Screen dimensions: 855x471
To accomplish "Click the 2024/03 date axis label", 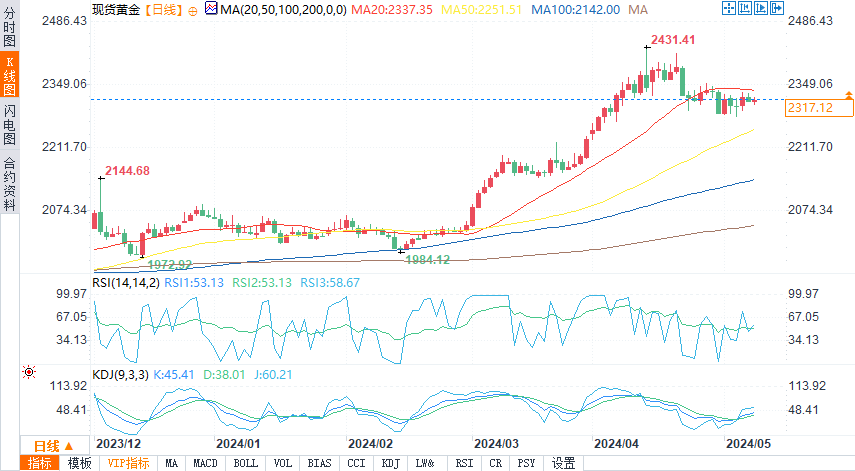I will [x=496, y=444].
